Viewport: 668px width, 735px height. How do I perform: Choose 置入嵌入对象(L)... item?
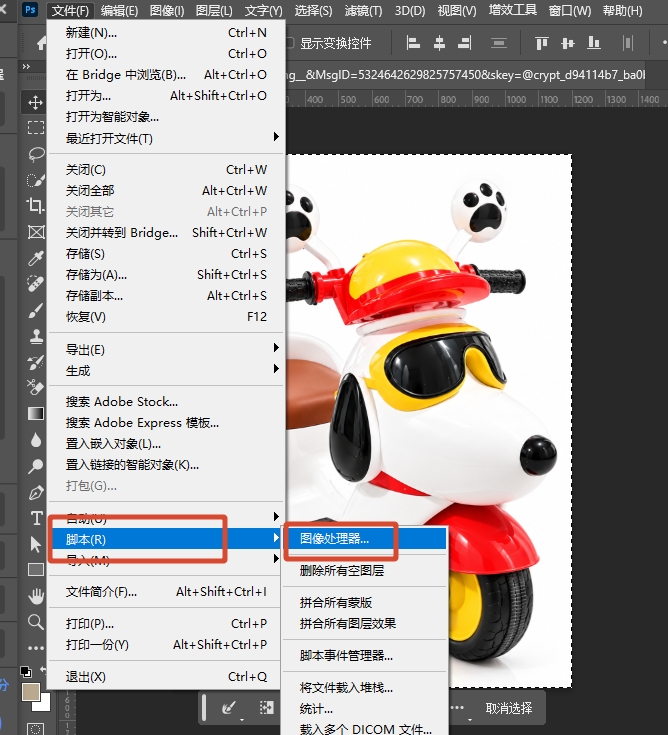166,443
